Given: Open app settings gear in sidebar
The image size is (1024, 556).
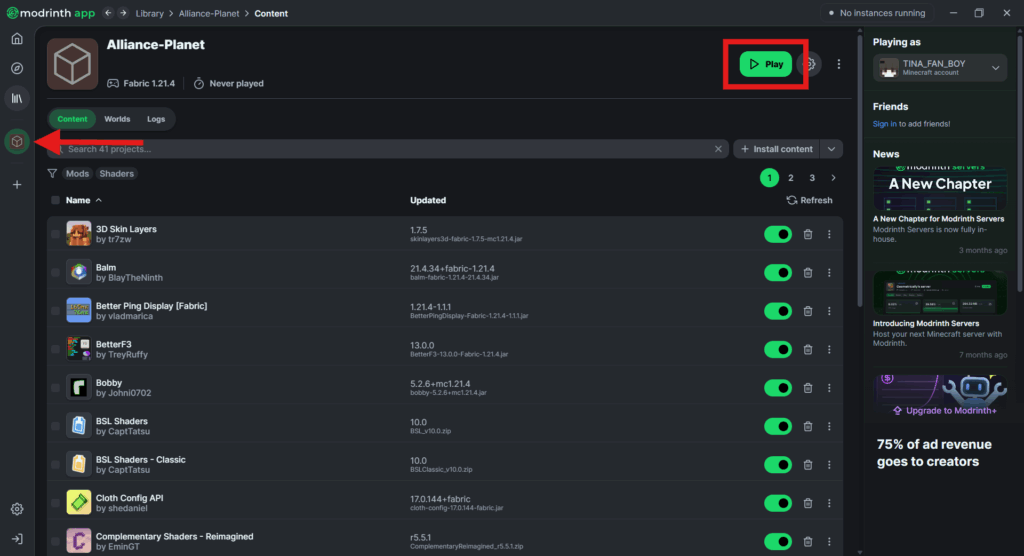Looking at the screenshot, I should coord(17,509).
